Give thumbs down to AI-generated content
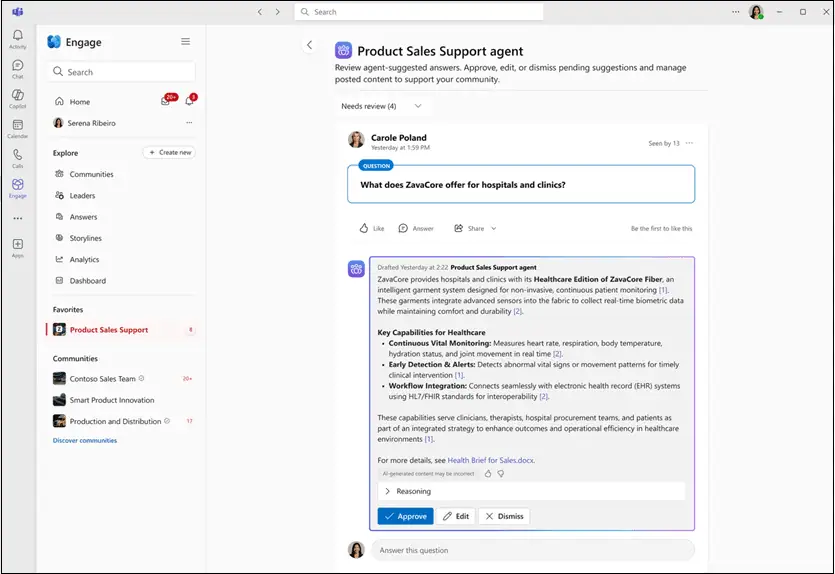 501,473
